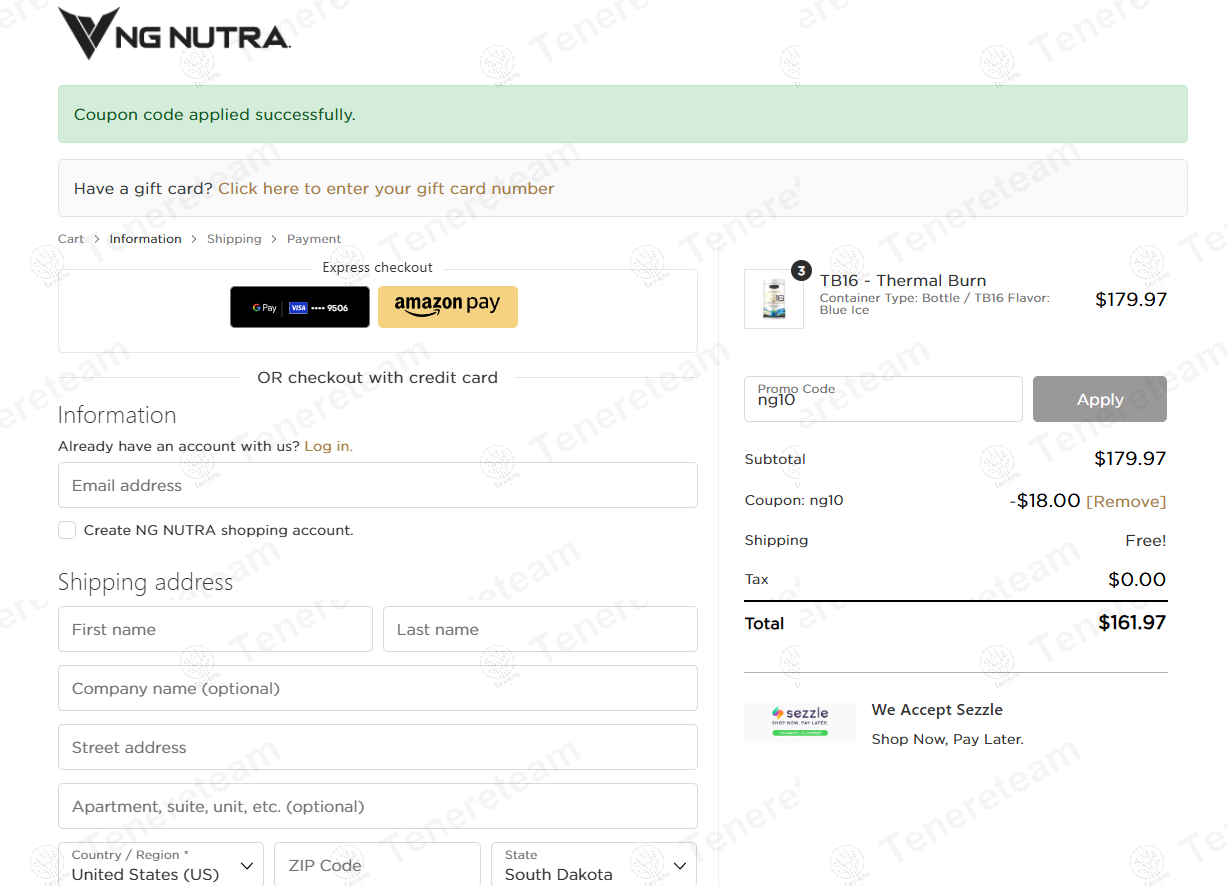
Task: Open State dropdown showing South Dakota
Action: (594, 865)
